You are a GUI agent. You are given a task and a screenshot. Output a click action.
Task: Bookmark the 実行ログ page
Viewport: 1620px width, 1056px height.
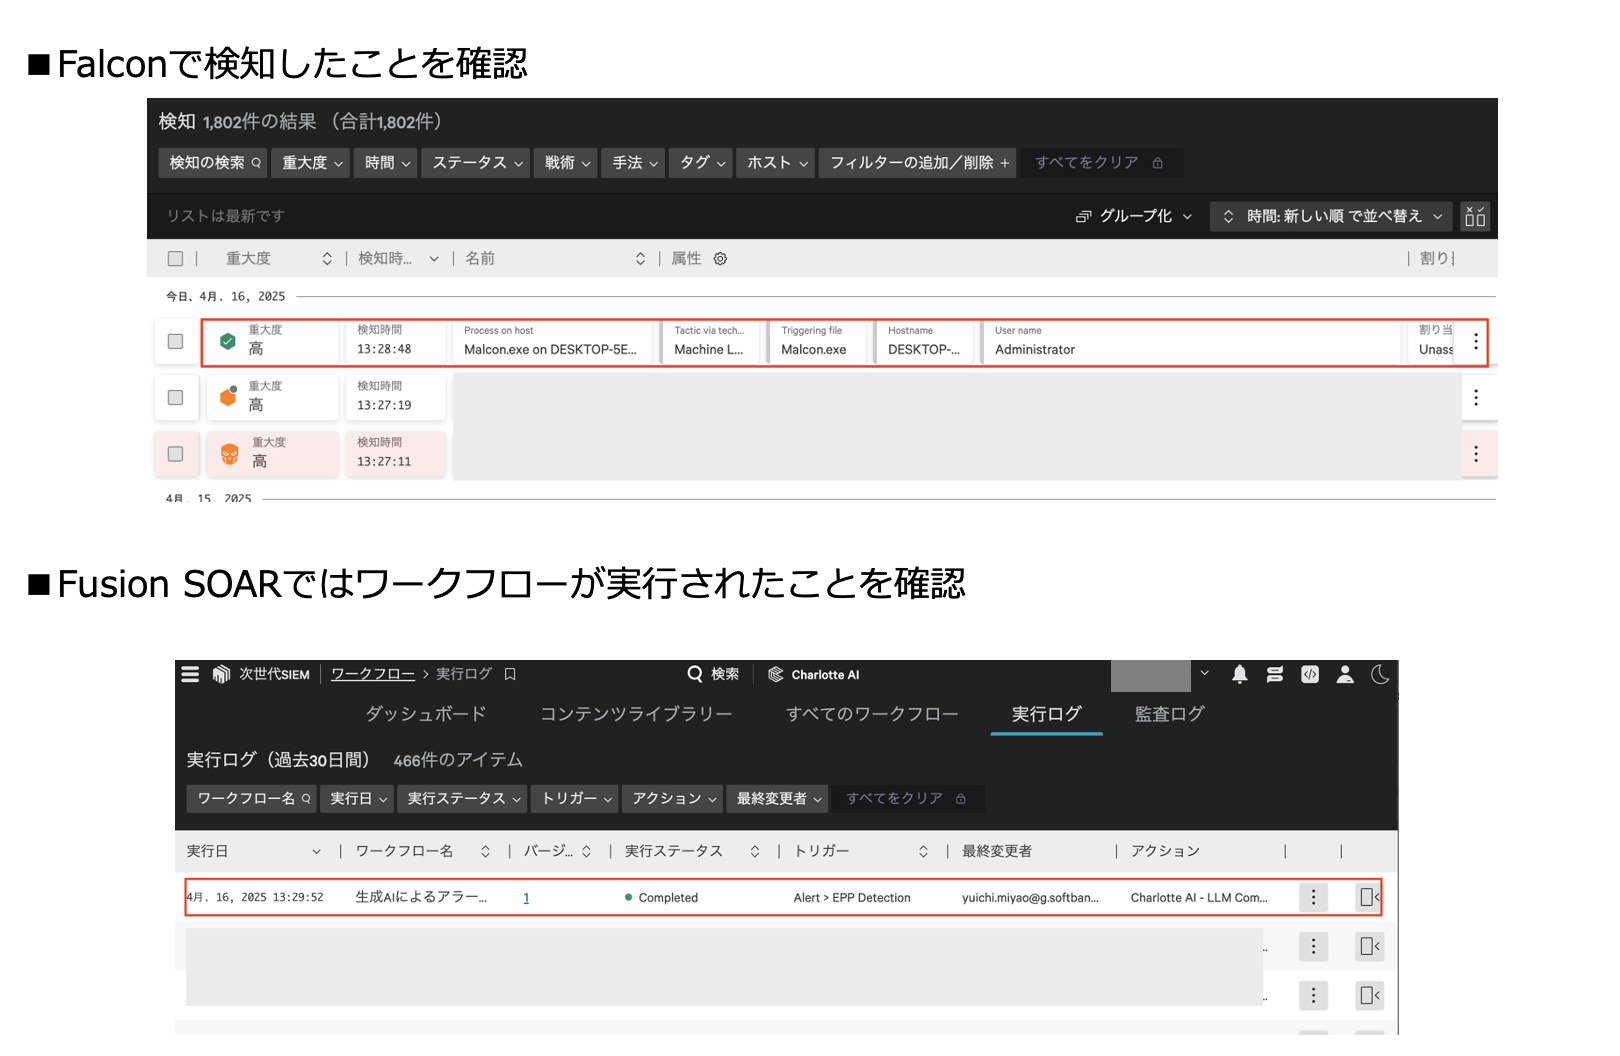(x=510, y=674)
